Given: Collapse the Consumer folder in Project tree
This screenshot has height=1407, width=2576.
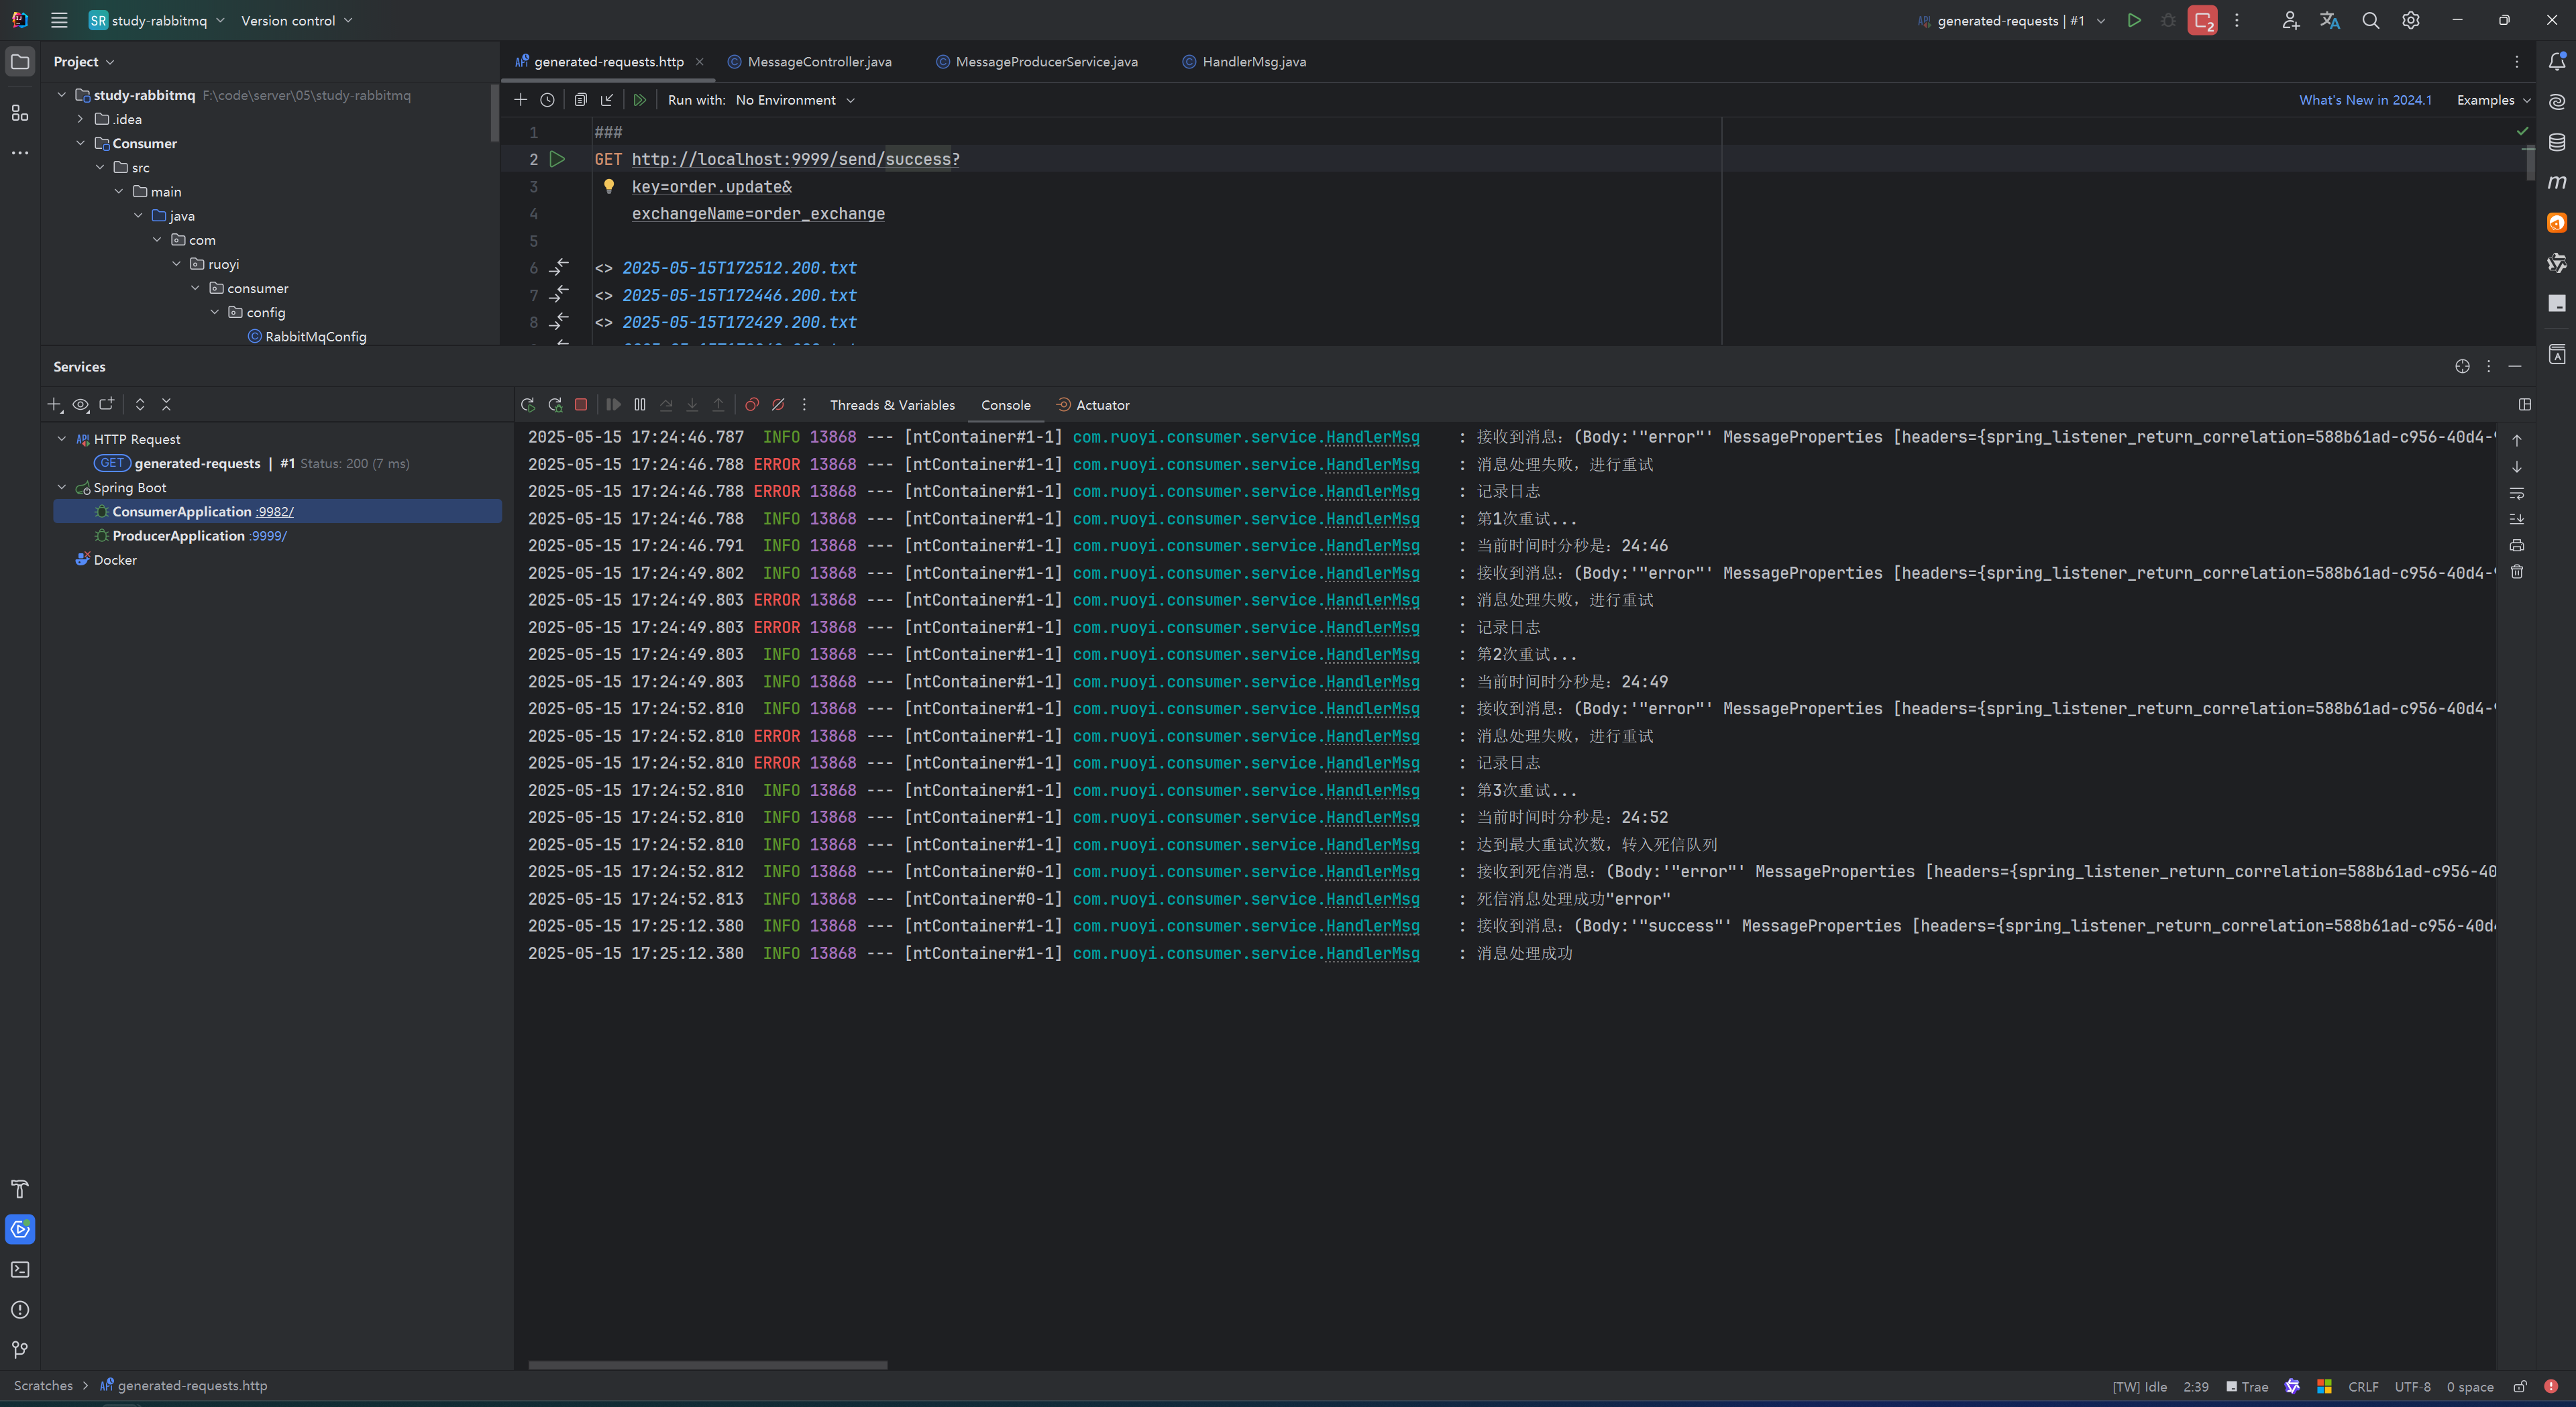Looking at the screenshot, I should pyautogui.click(x=81, y=143).
